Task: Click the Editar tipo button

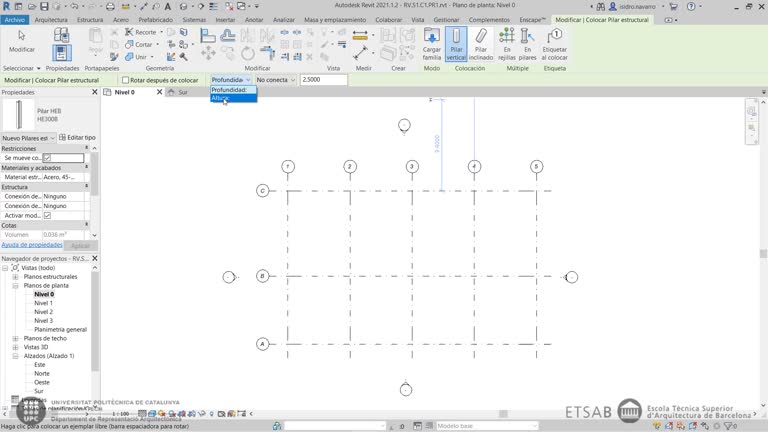Action: 77,138
